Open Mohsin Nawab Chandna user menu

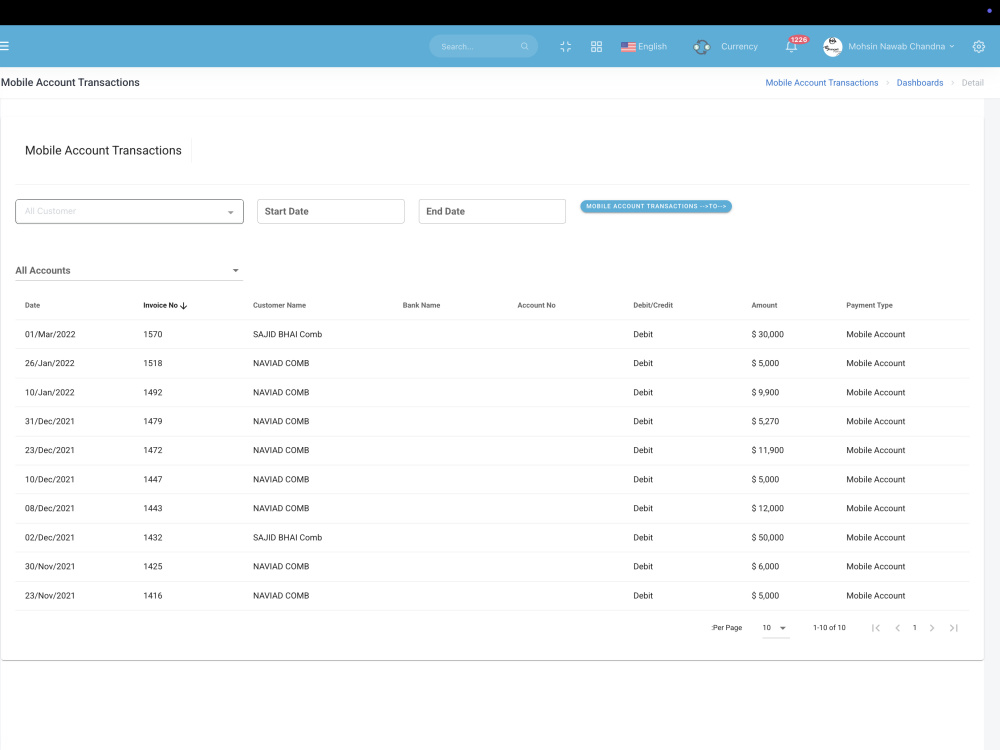(x=901, y=47)
